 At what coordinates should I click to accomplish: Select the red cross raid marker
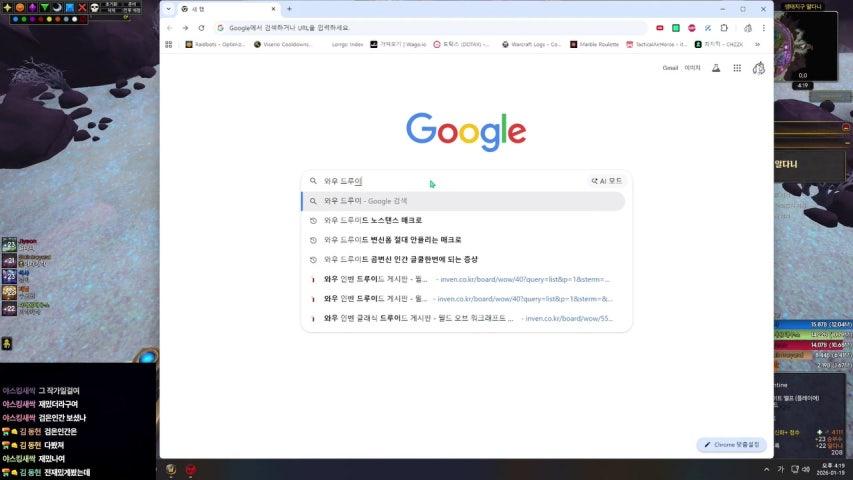(x=82, y=8)
